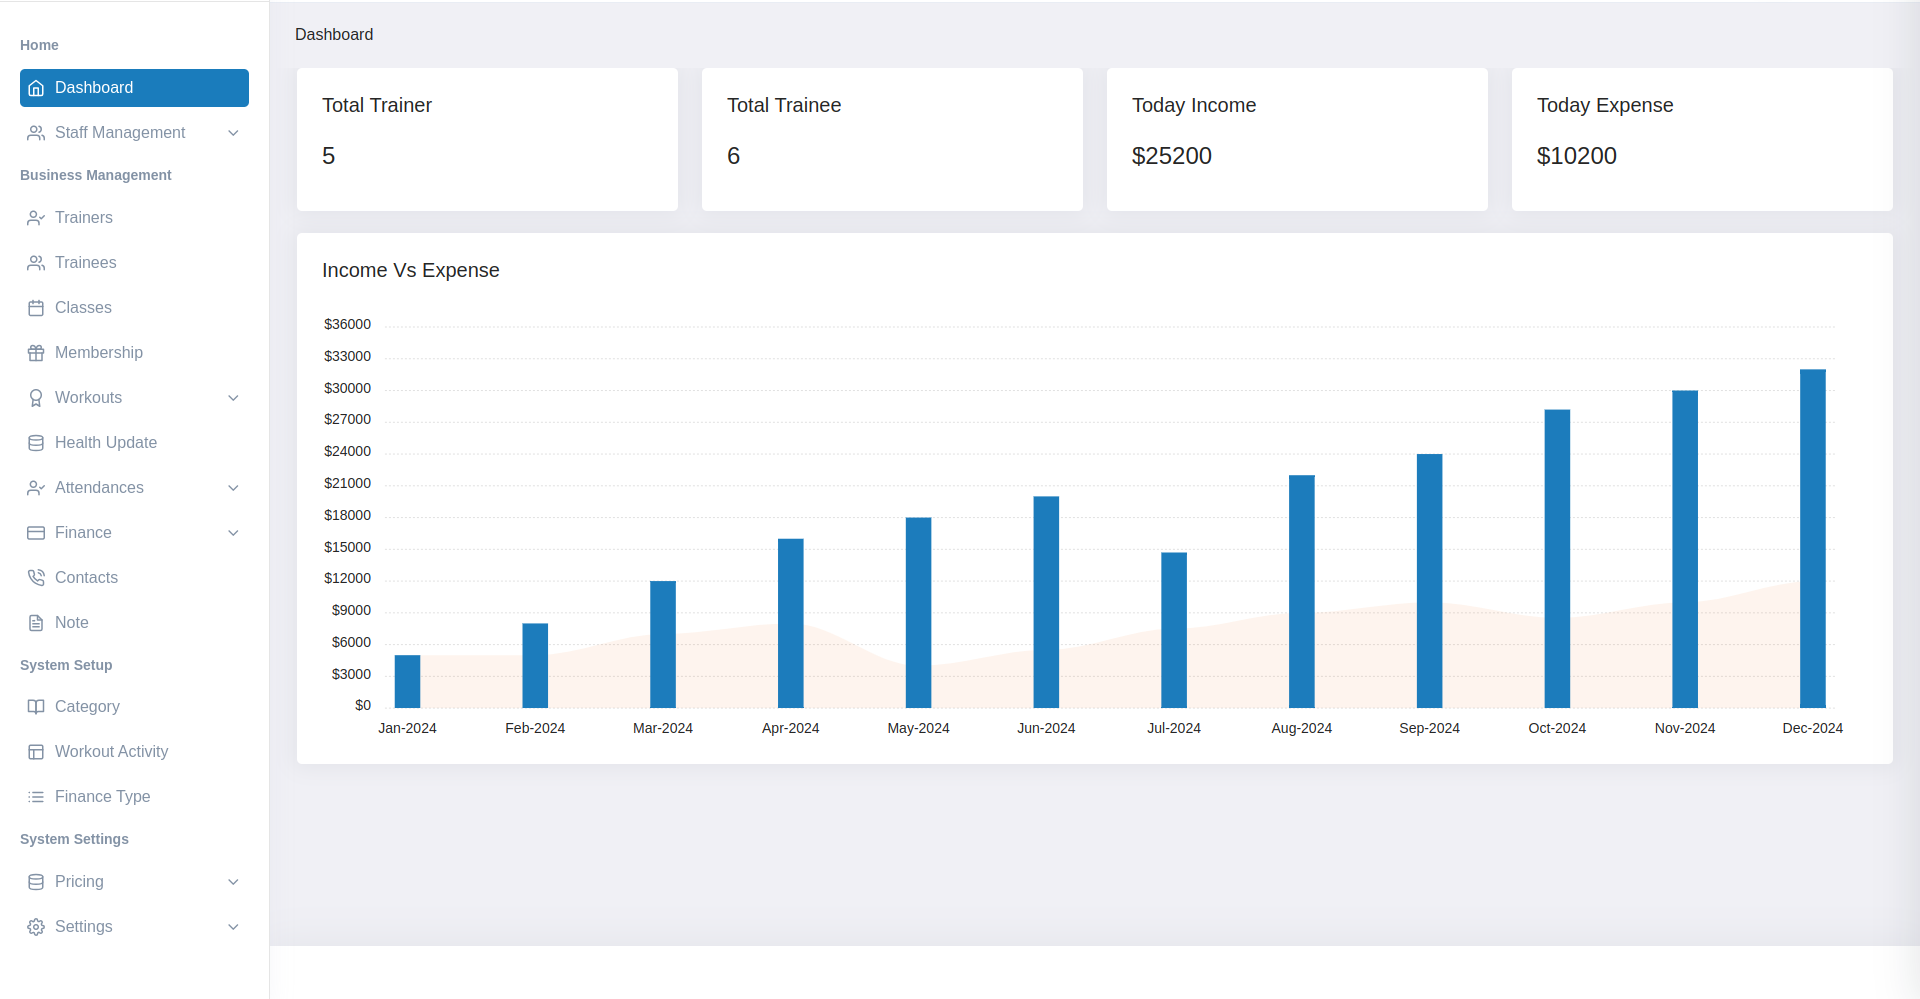Click the Jul-2024 income bar
Screen dimensions: 1920x999
pos(1173,630)
